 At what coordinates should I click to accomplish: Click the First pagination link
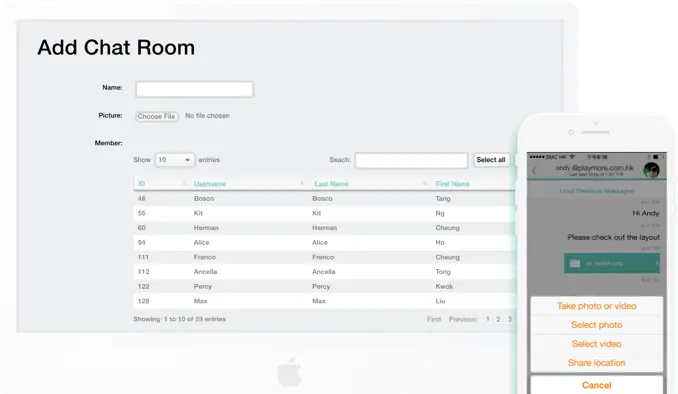pyautogui.click(x=434, y=319)
